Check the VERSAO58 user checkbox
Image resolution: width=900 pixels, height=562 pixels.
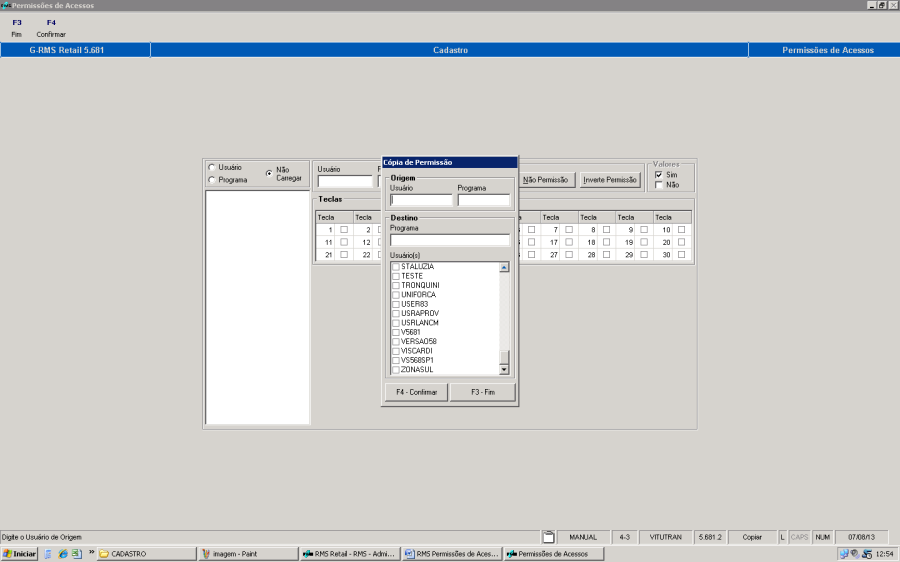point(395,342)
